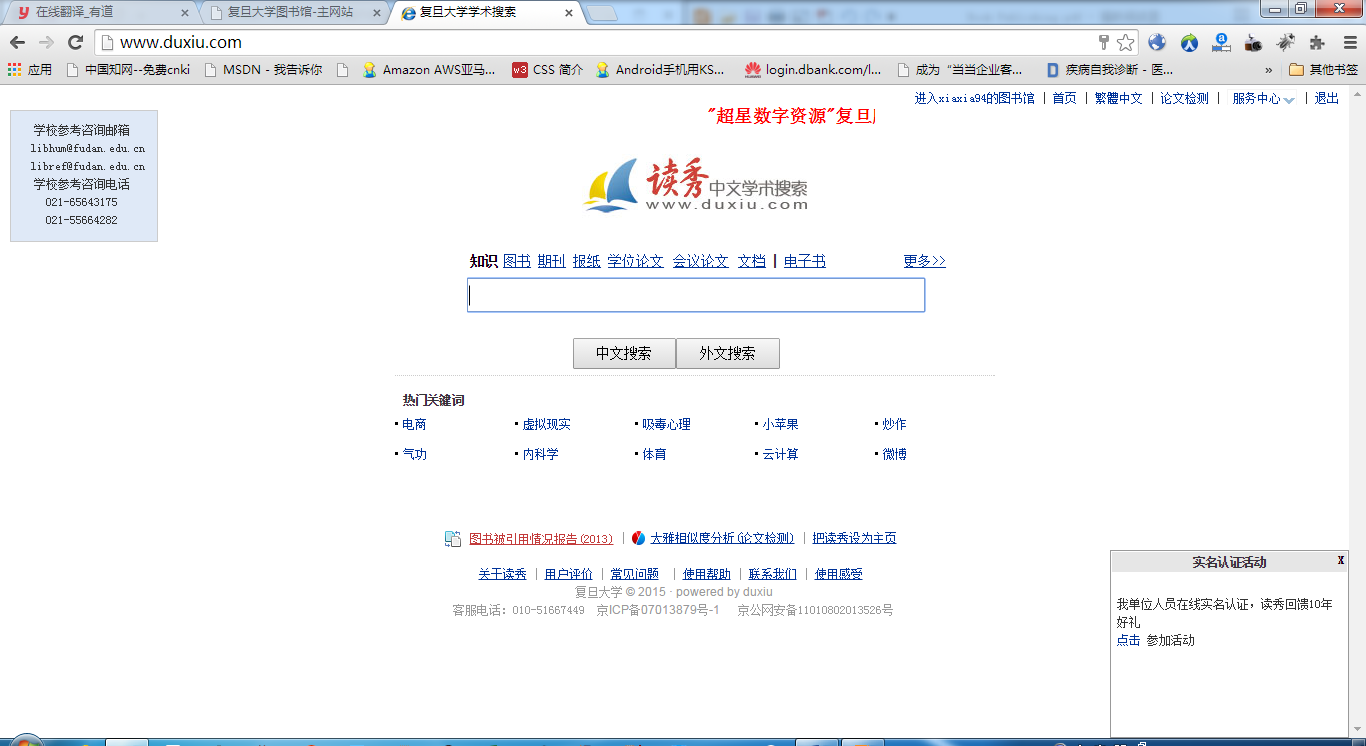1366x746 pixels.
Task: Click the browser forward arrow
Action: (x=46, y=42)
